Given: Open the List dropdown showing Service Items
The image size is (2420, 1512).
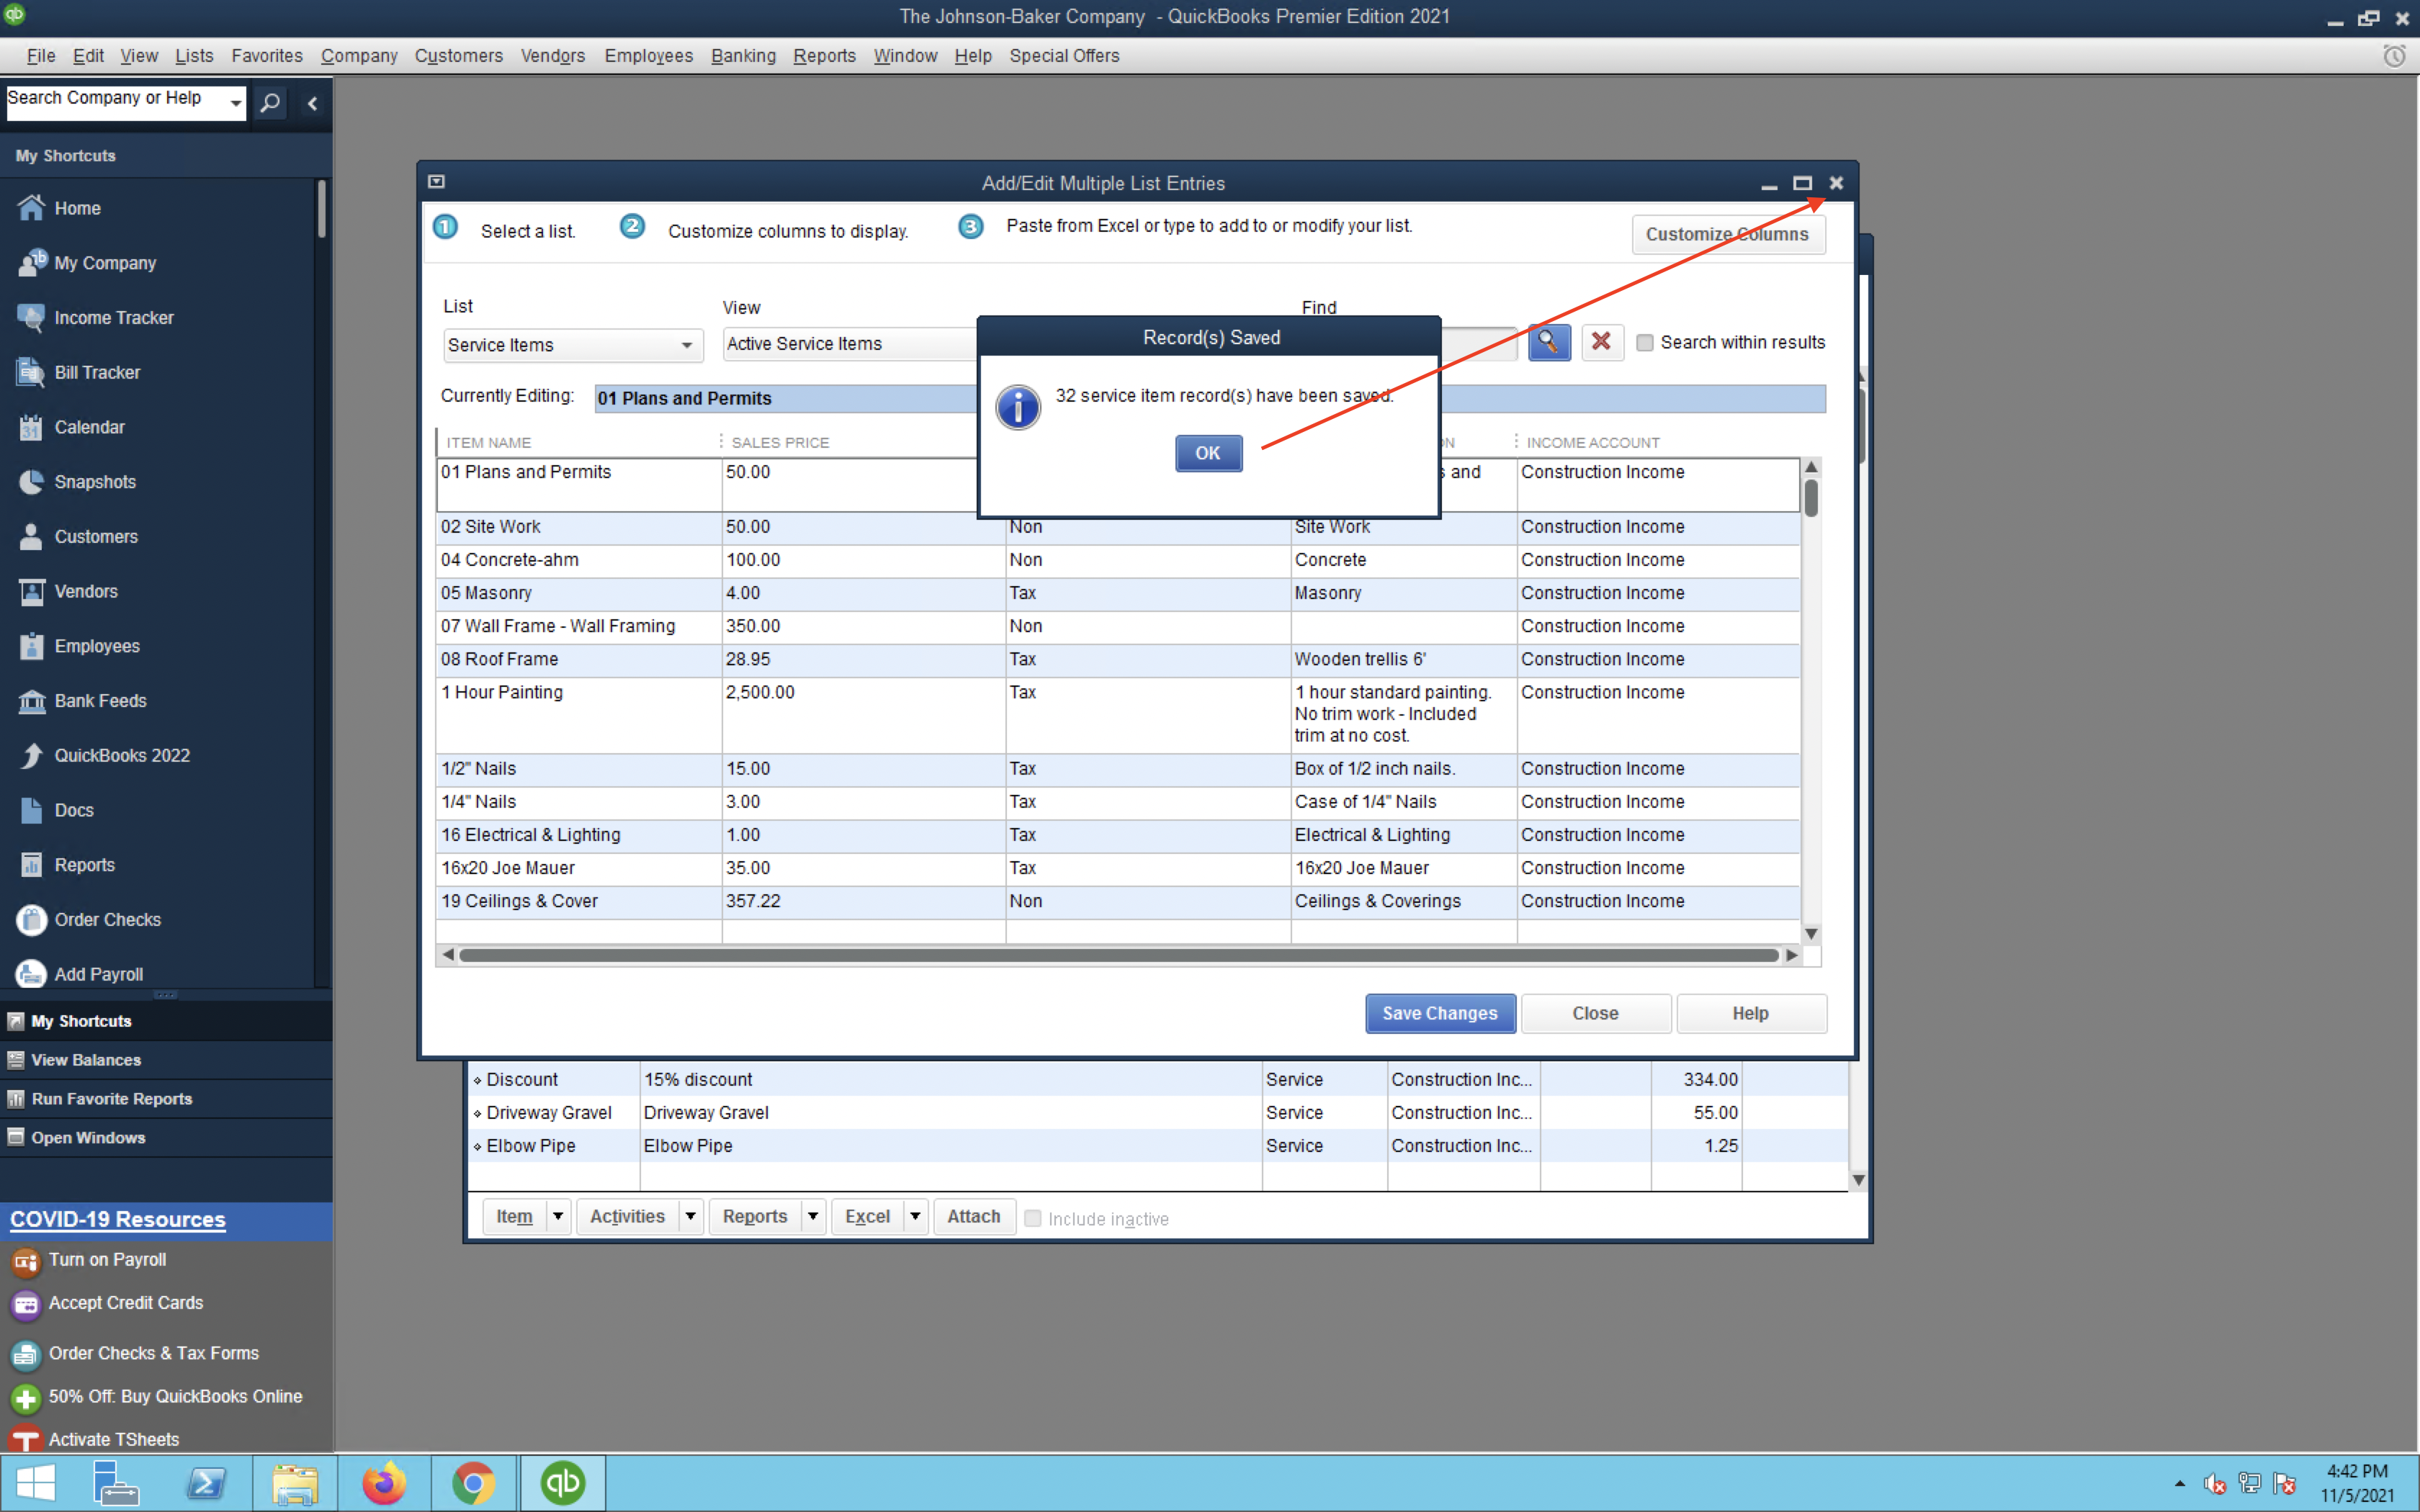Looking at the screenshot, I should 572,345.
